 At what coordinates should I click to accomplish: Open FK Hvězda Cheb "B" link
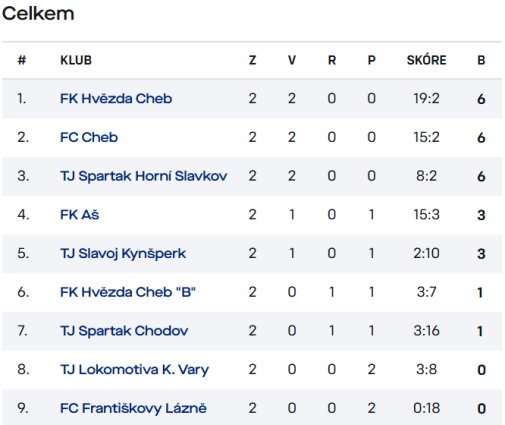tap(128, 292)
